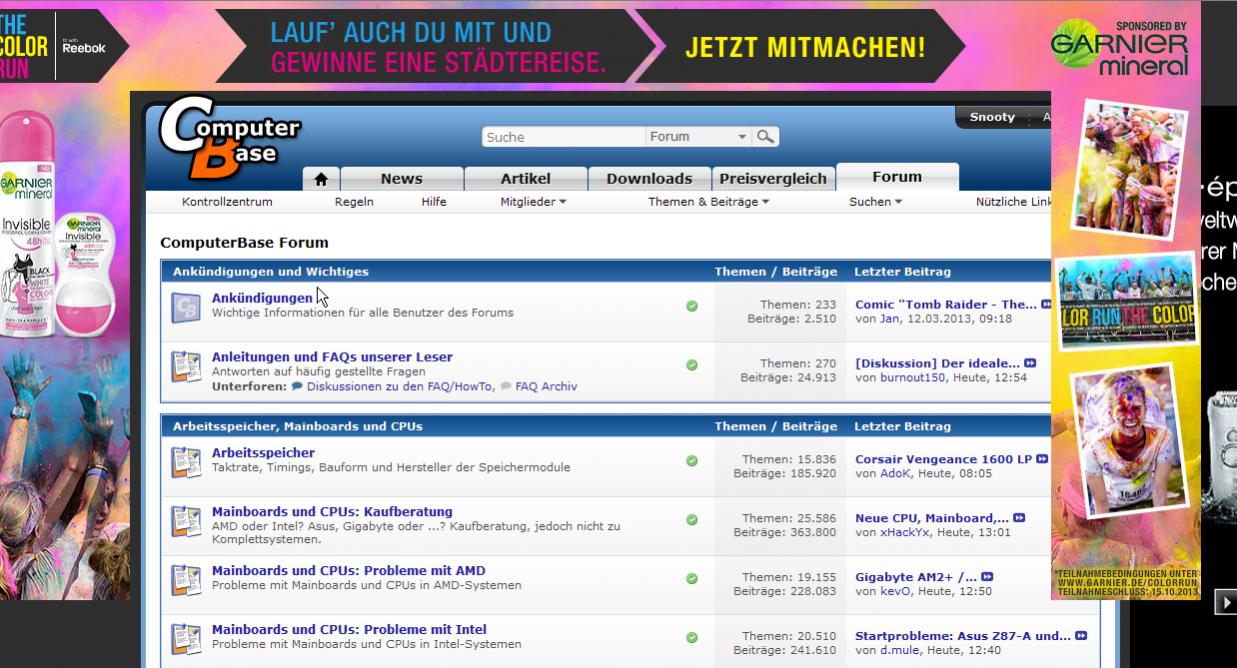
Task: Expand the Mitglieder menu
Action: tap(533, 202)
